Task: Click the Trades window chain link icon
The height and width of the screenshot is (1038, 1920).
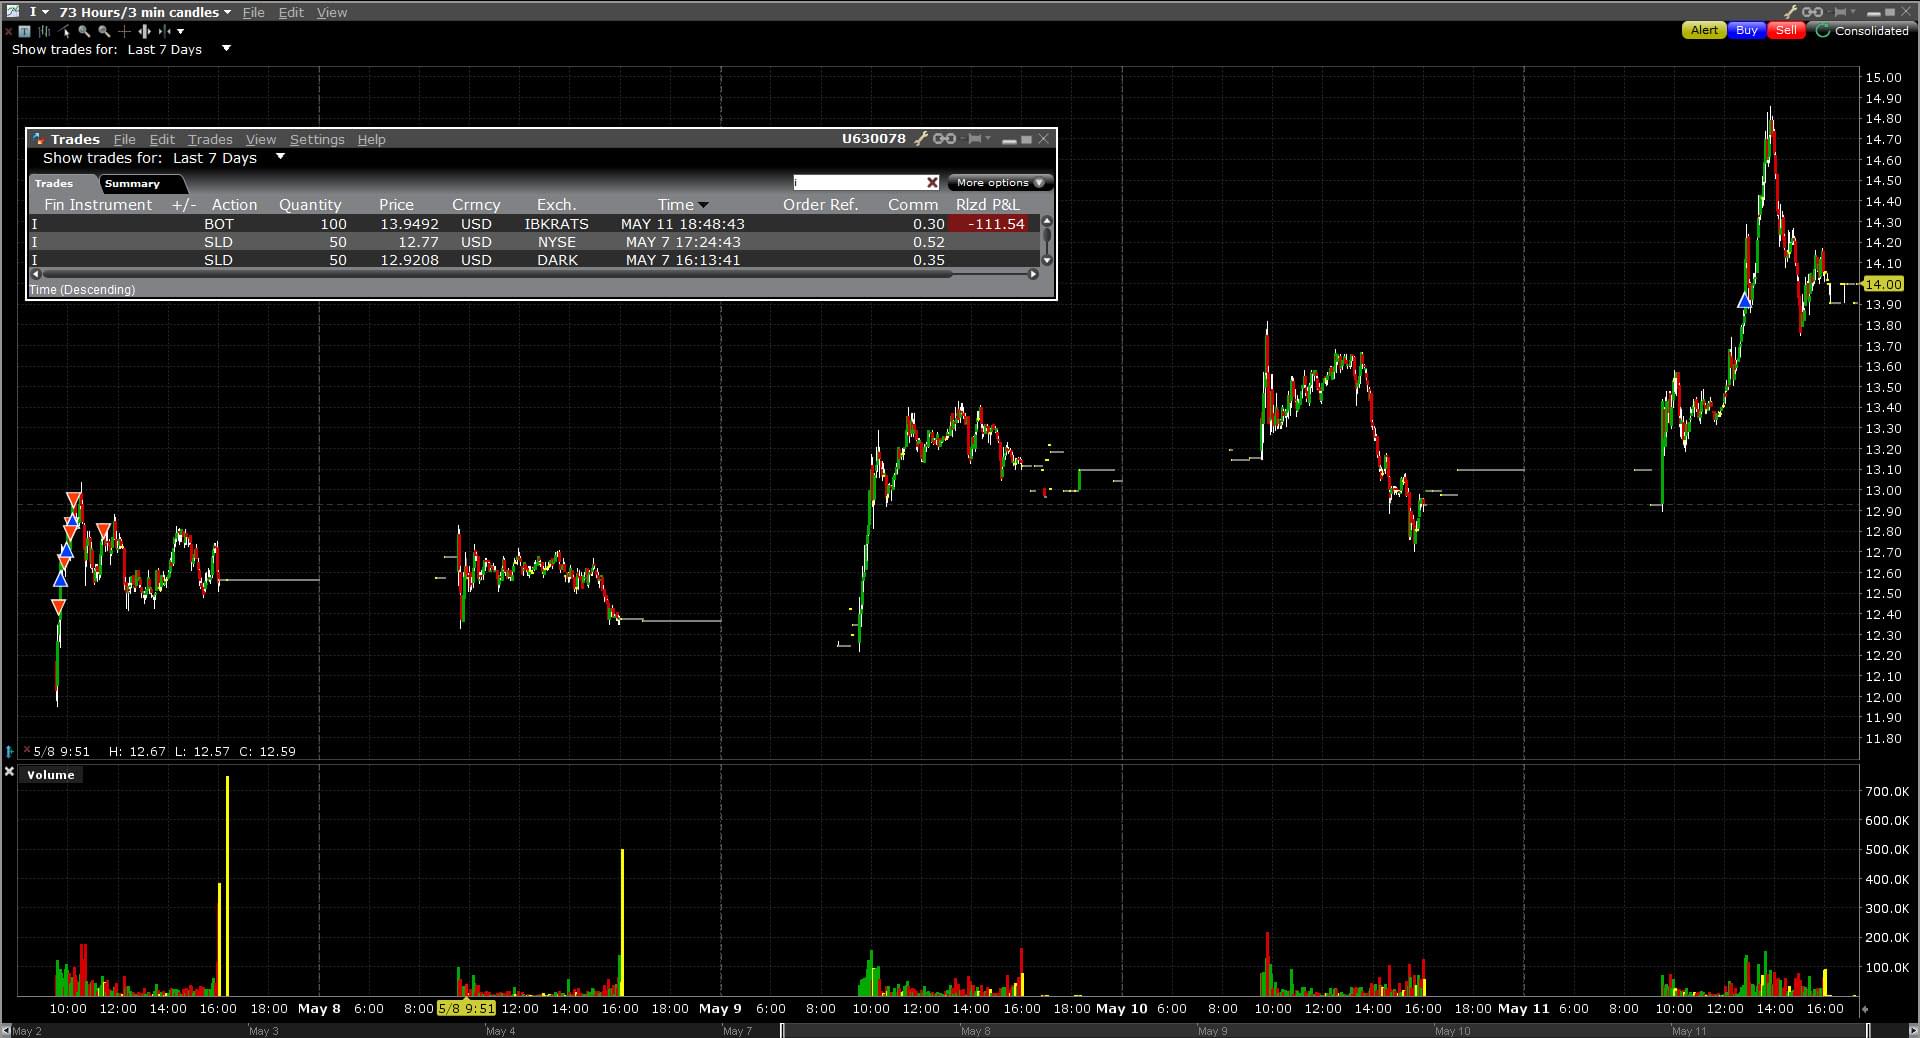Action: (x=944, y=139)
